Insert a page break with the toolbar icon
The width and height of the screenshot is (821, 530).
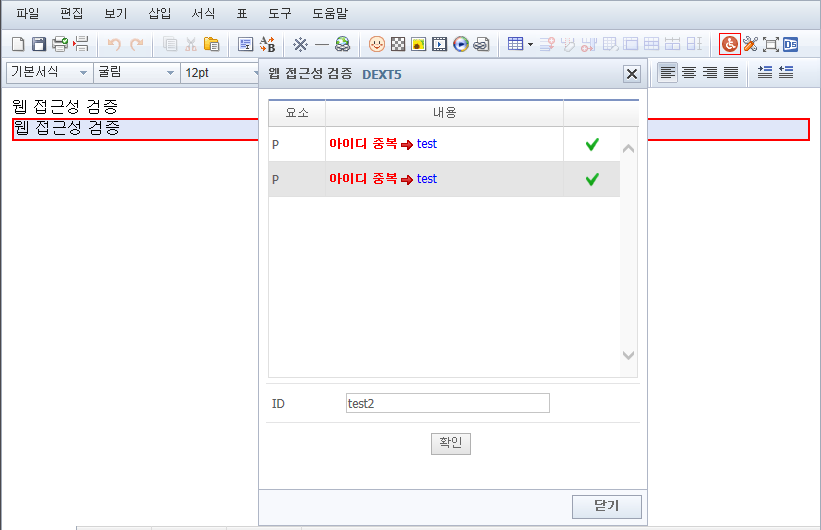coord(81,44)
